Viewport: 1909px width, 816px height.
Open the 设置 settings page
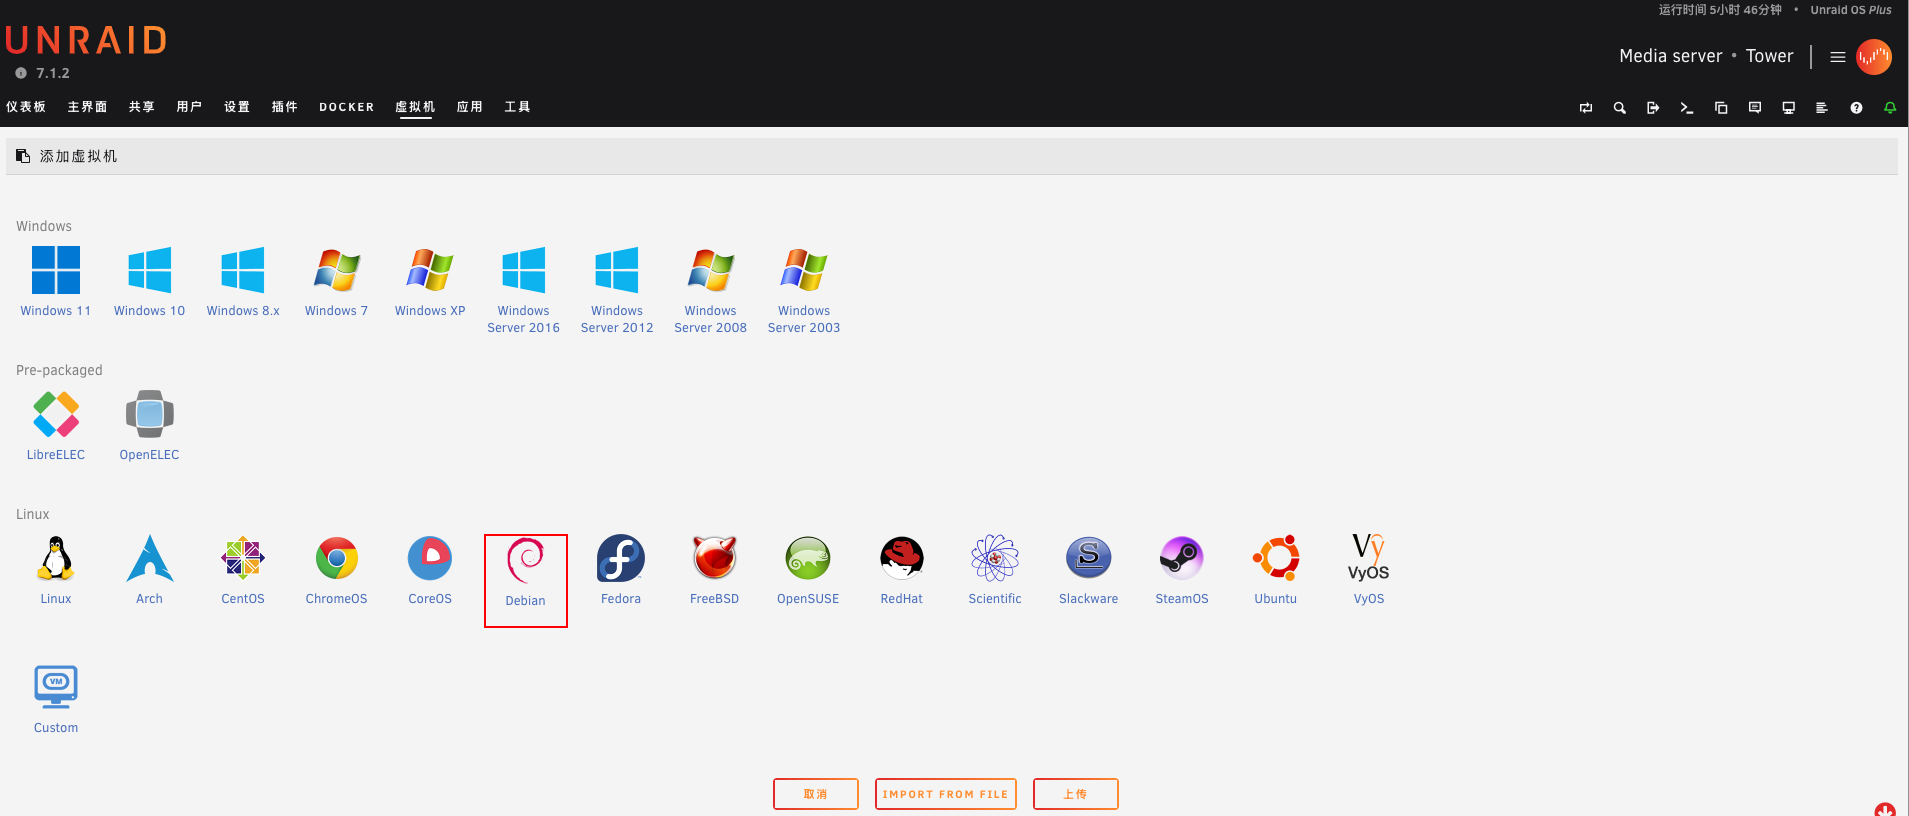point(237,107)
